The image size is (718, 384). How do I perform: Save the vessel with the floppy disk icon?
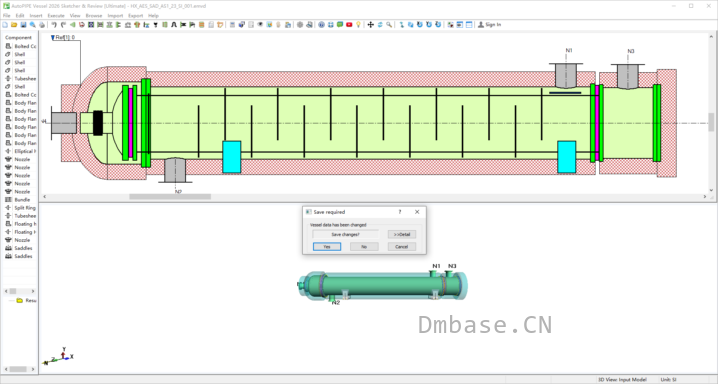23,25
